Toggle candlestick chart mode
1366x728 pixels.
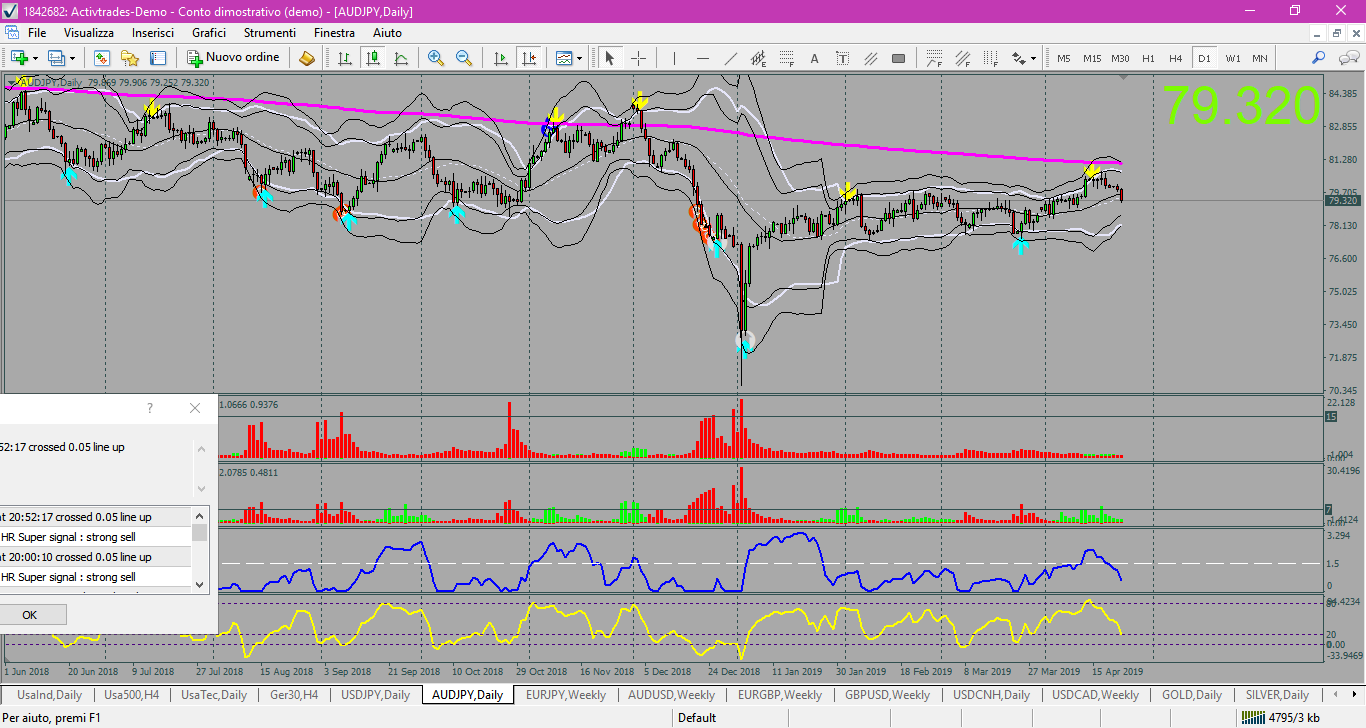[373, 58]
